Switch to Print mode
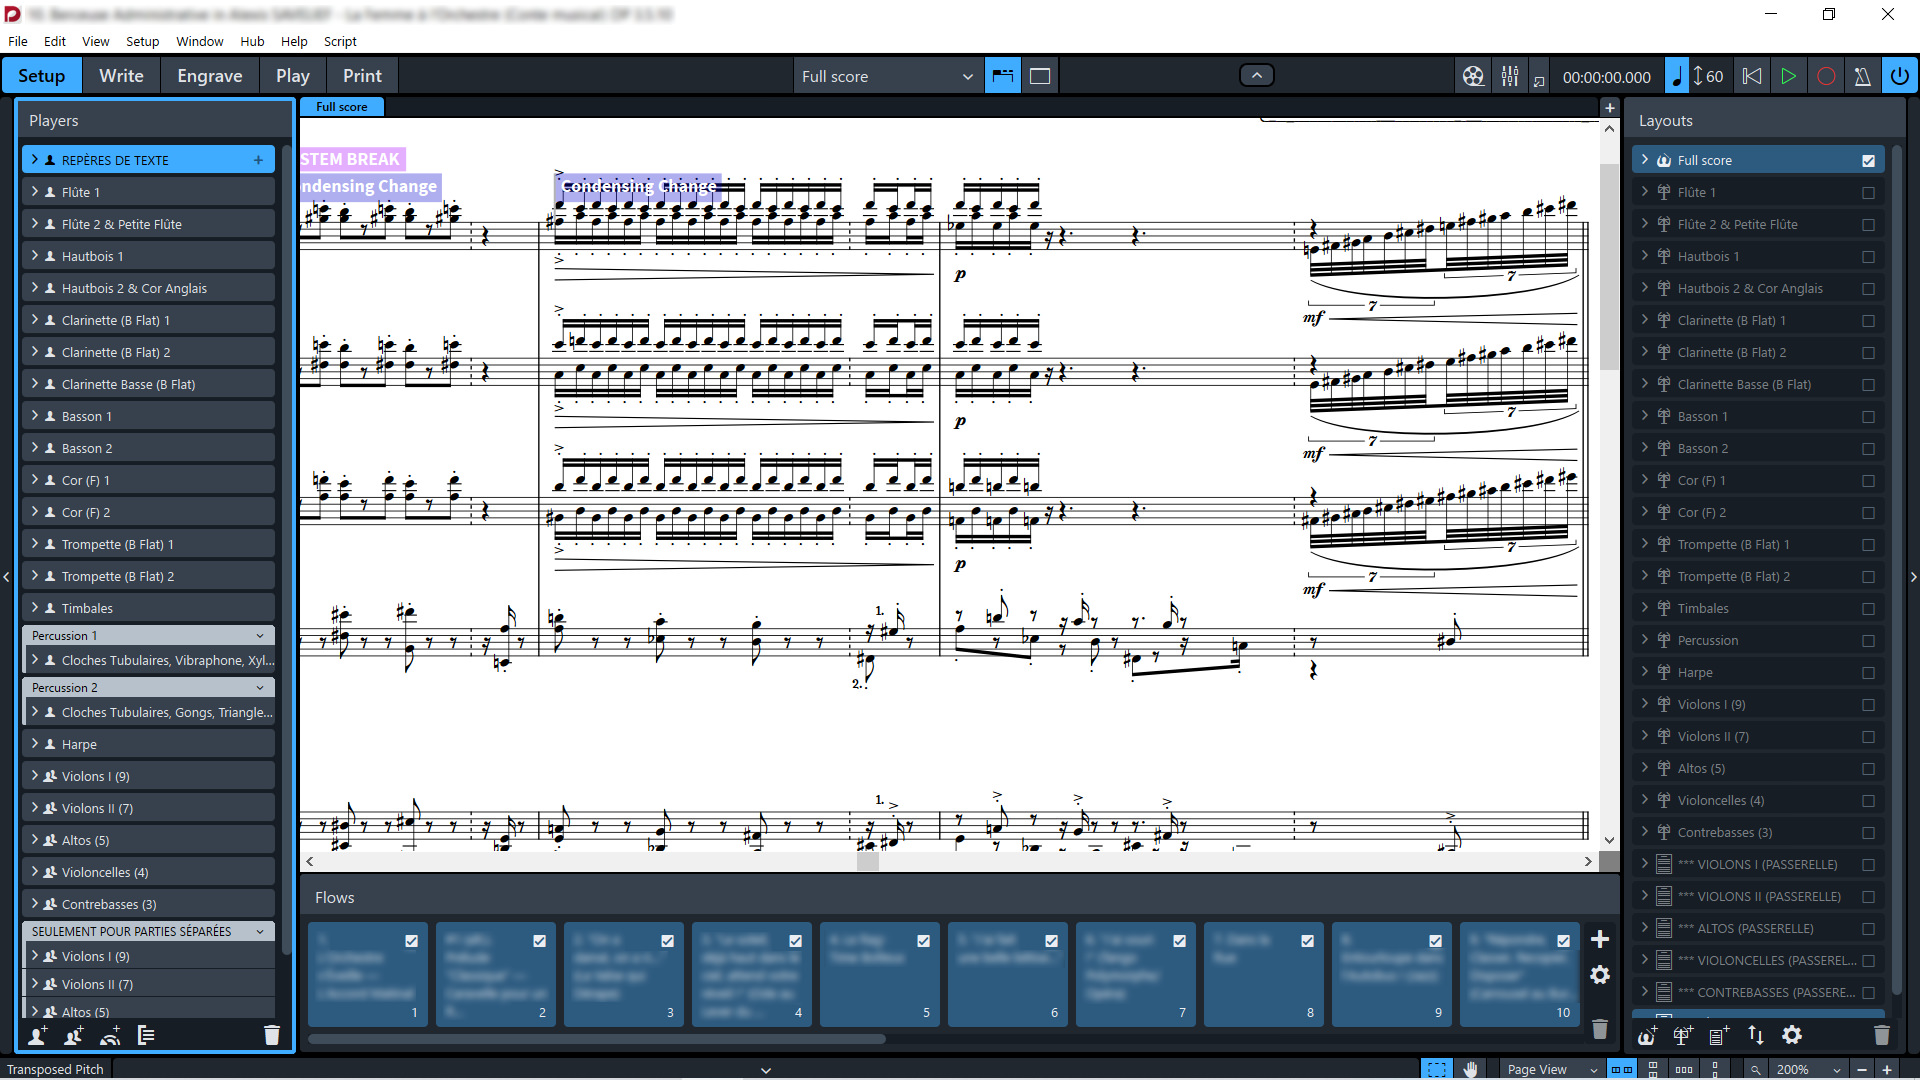 click(362, 76)
